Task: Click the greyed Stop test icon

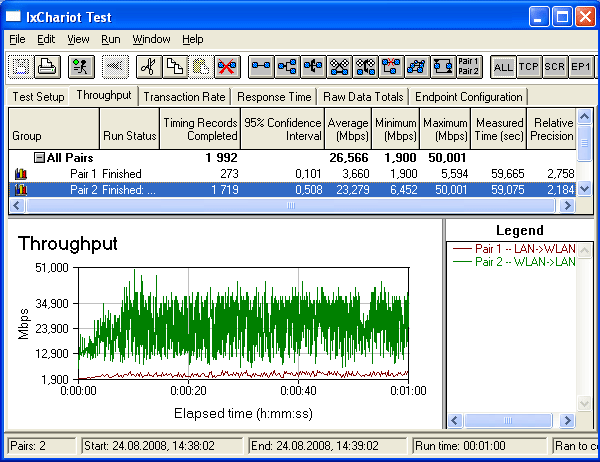Action: (115, 67)
